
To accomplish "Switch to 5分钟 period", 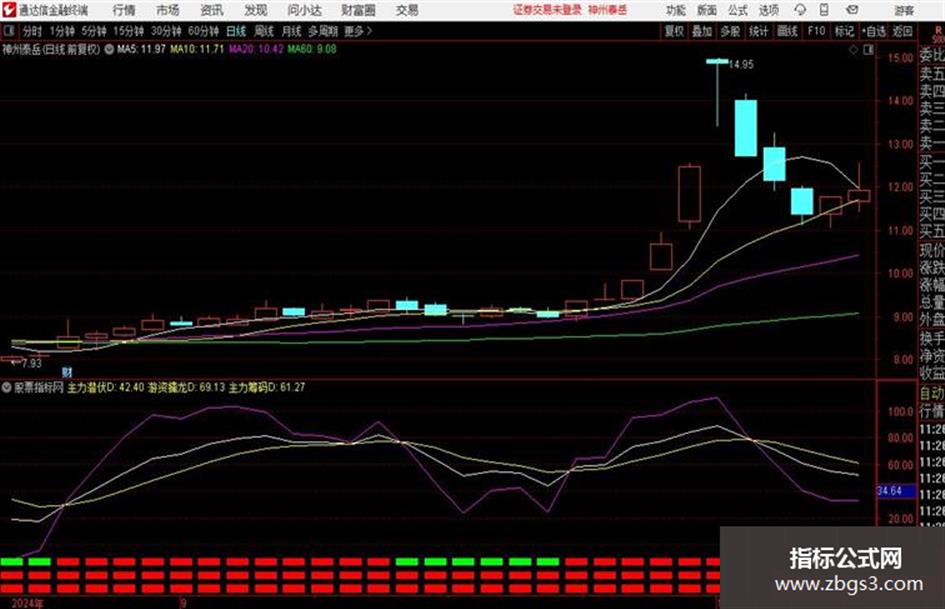I will point(93,31).
